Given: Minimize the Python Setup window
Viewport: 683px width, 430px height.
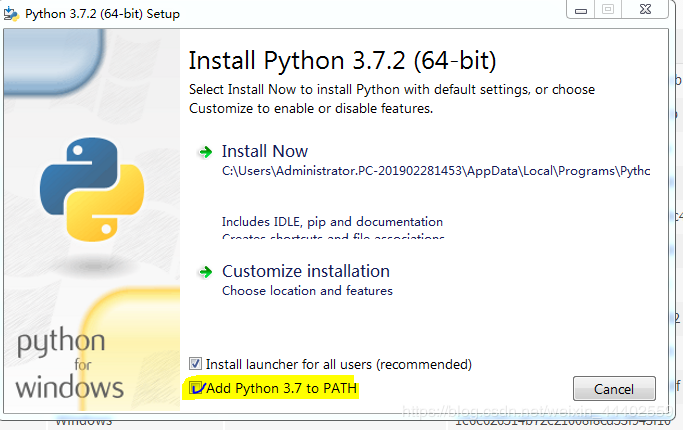Looking at the screenshot, I should tap(581, 9).
